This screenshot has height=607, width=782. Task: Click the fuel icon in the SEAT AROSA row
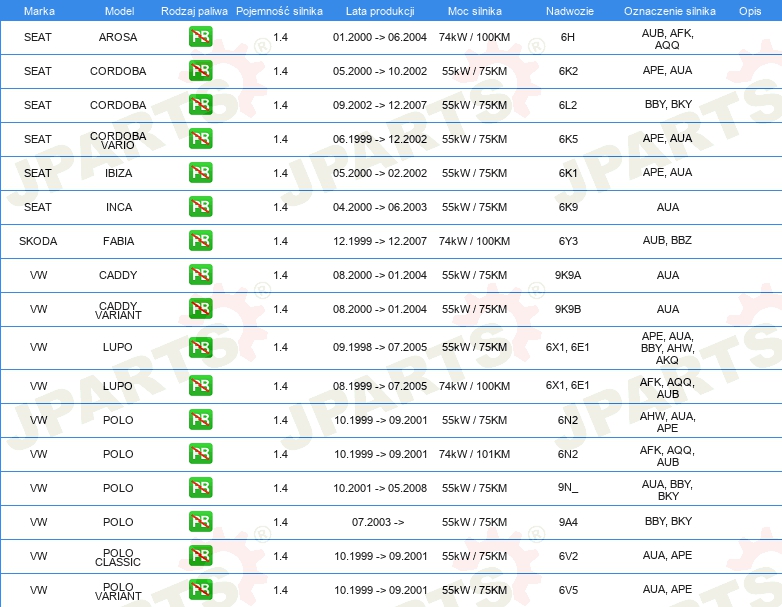point(200,37)
